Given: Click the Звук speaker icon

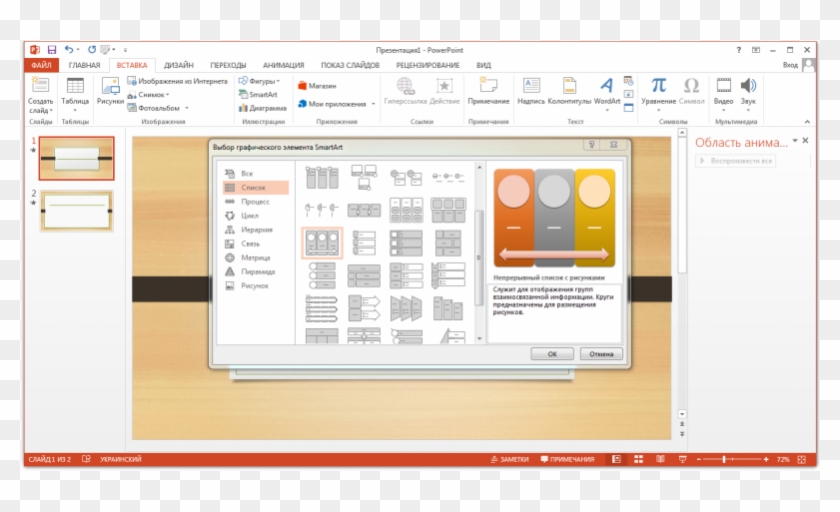Looking at the screenshot, I should click(748, 85).
